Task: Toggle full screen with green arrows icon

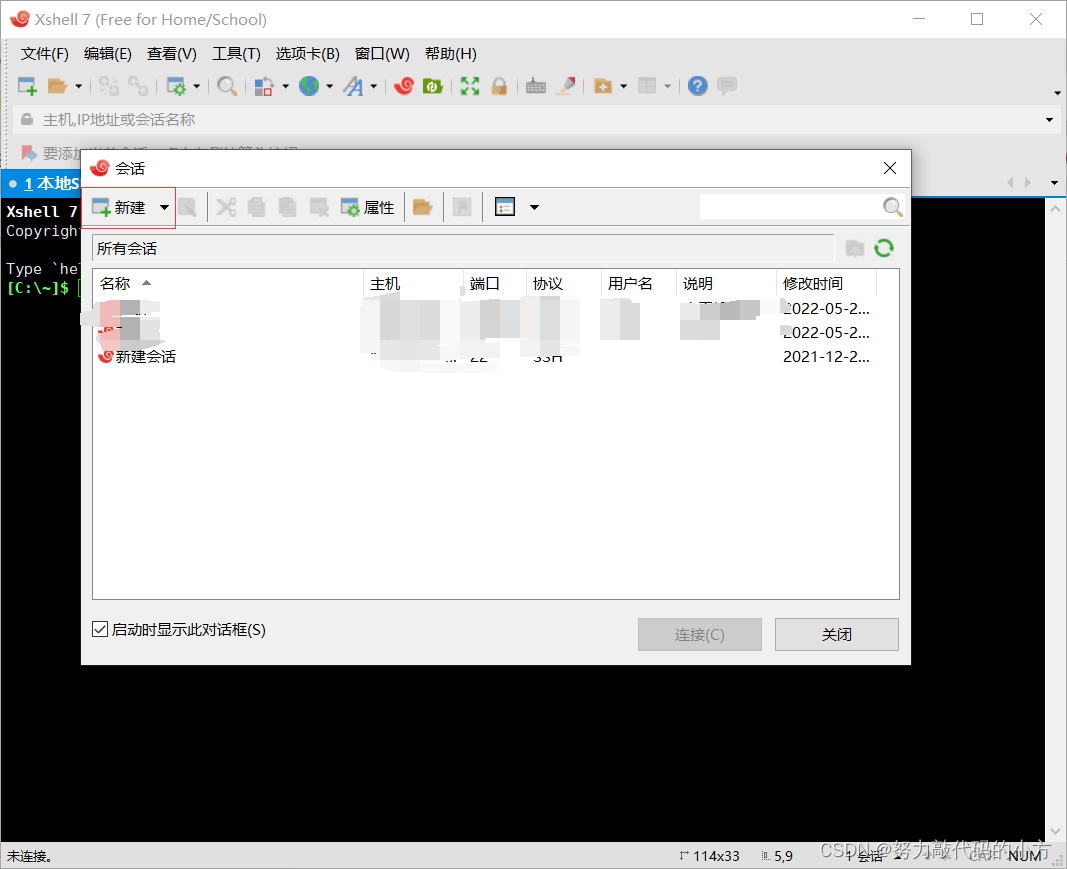Action: pos(470,86)
